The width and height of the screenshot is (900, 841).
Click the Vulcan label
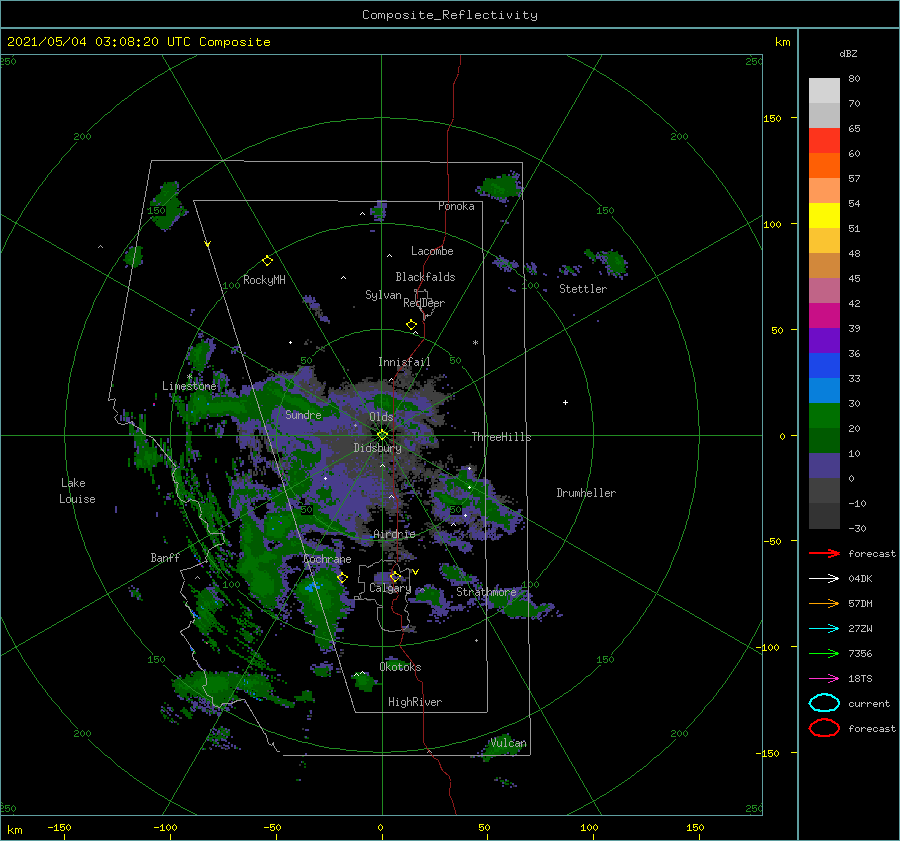point(508,743)
